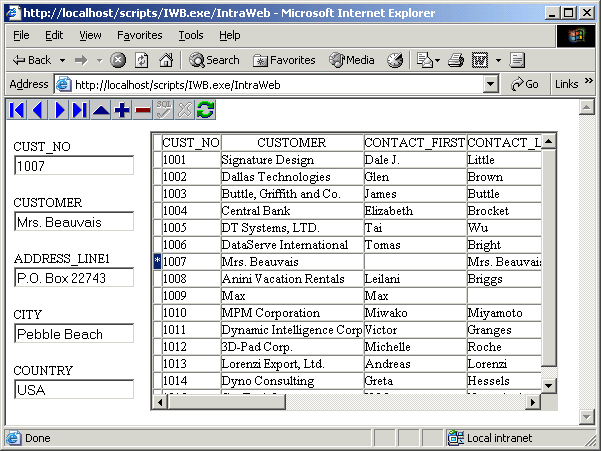Image resolution: width=601 pixels, height=451 pixels.
Task: Print the page with the printer icon
Action: [x=456, y=60]
